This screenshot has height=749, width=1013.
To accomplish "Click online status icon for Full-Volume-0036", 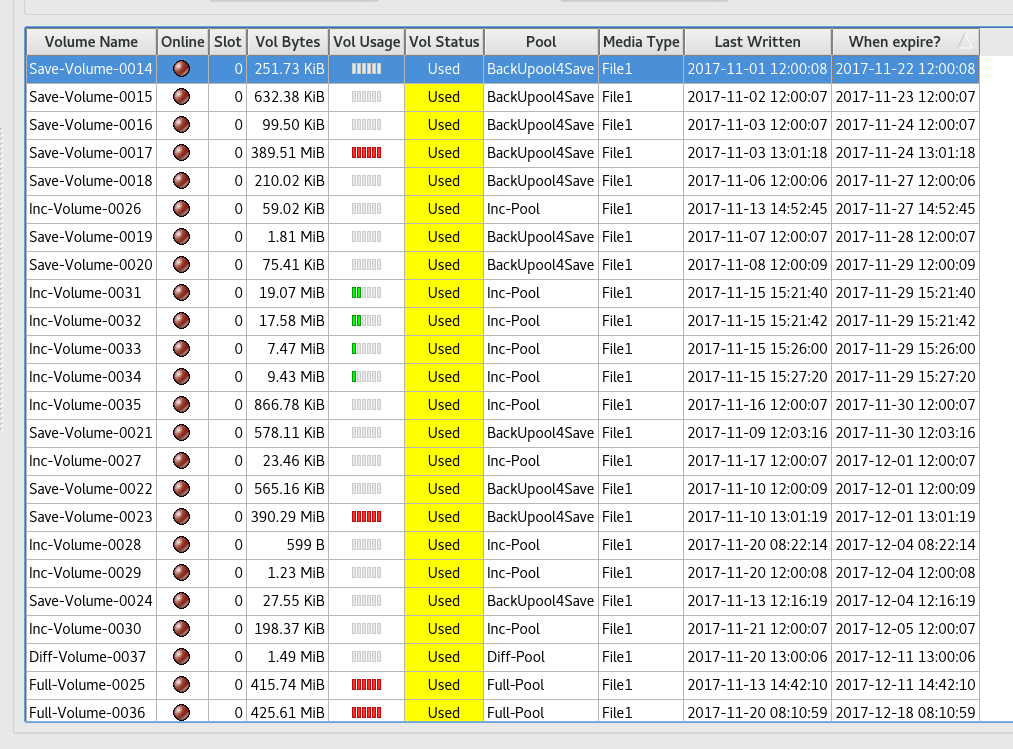I will coord(182,712).
